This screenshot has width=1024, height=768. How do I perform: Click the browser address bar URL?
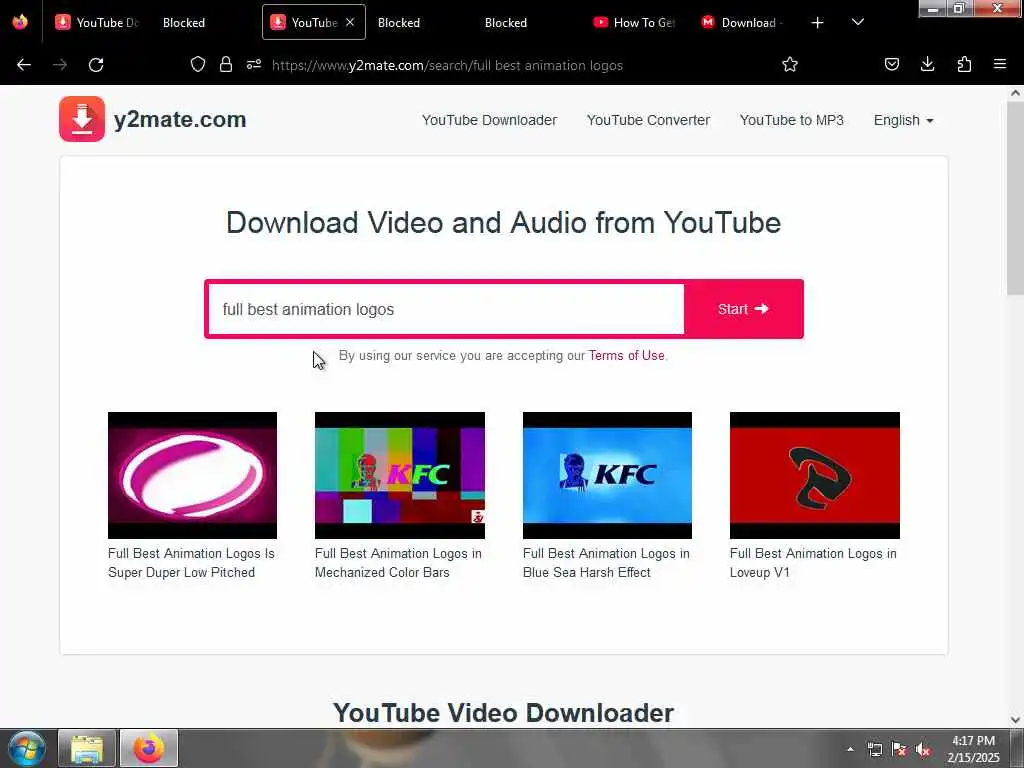447,65
